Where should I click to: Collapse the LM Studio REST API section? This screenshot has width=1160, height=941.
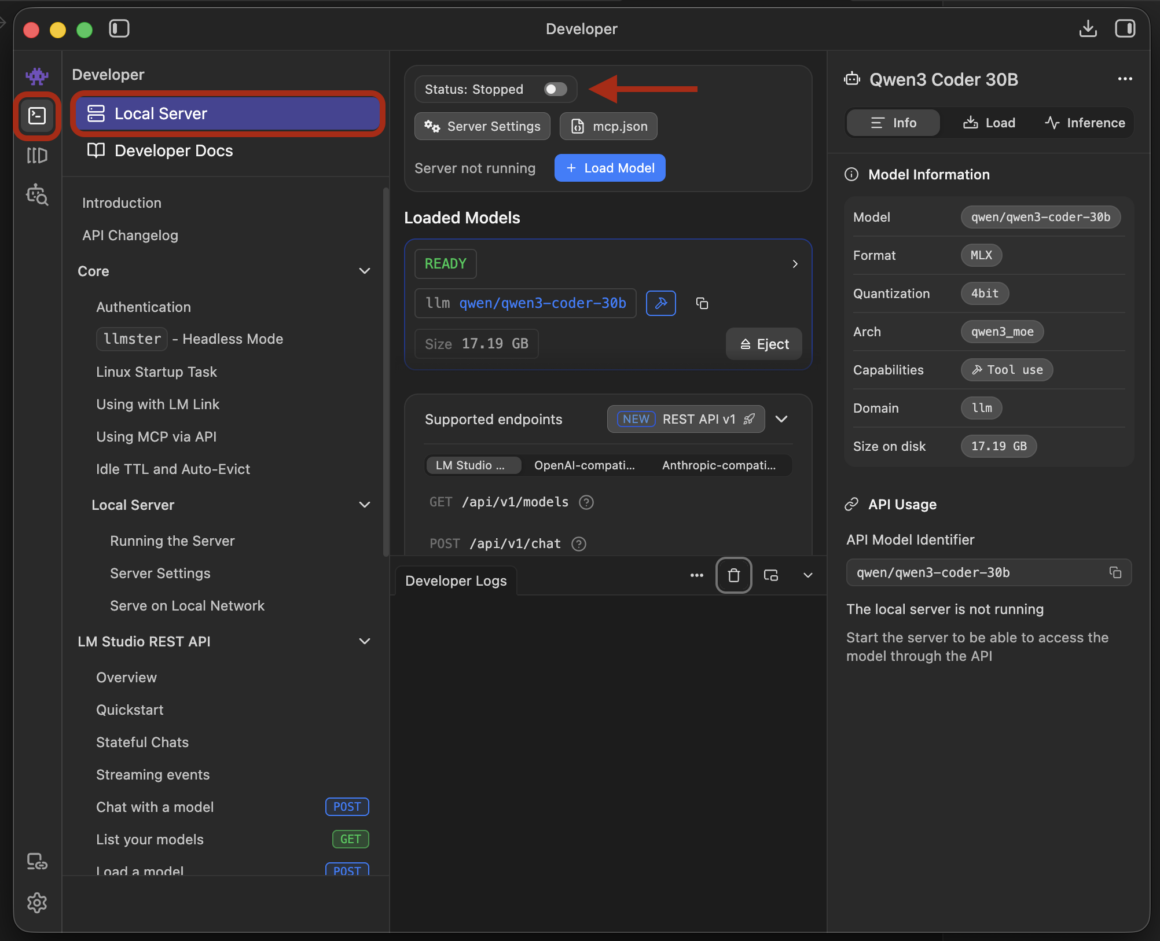click(365, 641)
